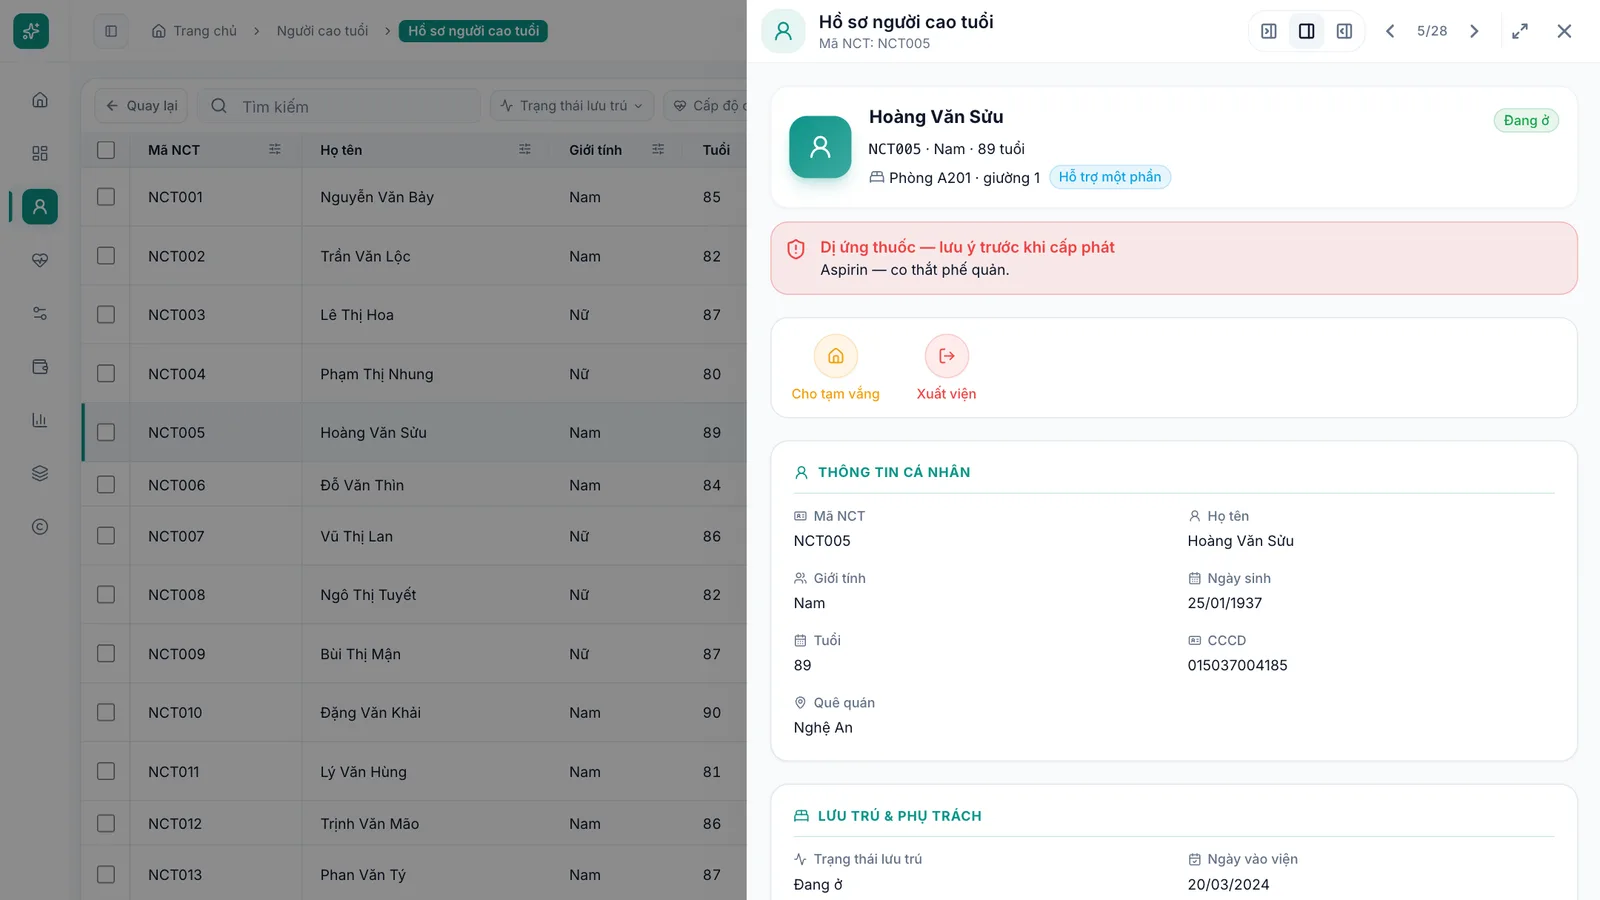Open the stacked layers sidebar icon
This screenshot has height=900, width=1600.
40,473
